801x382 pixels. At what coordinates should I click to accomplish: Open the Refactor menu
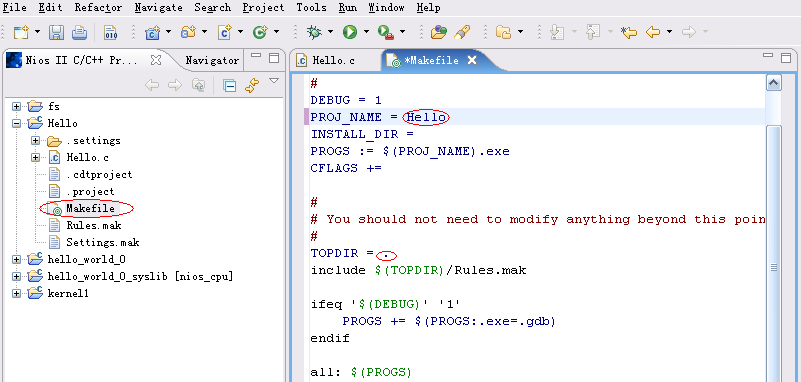(x=98, y=8)
